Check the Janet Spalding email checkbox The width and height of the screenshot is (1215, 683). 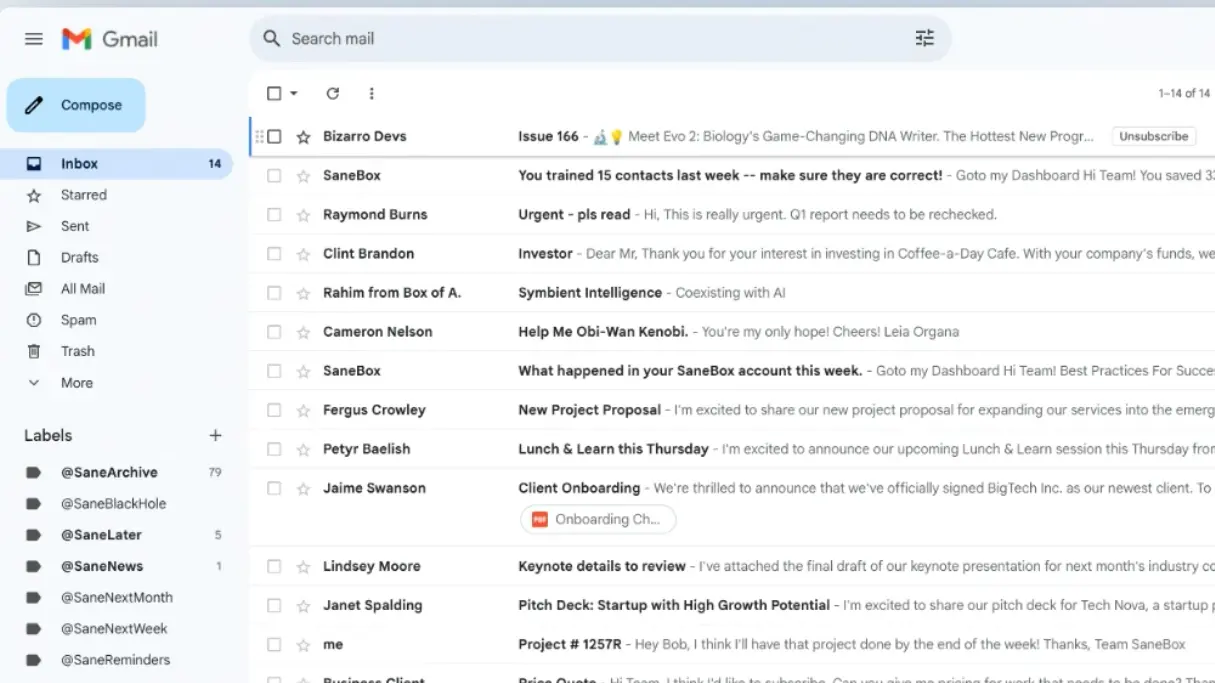[x=274, y=605]
